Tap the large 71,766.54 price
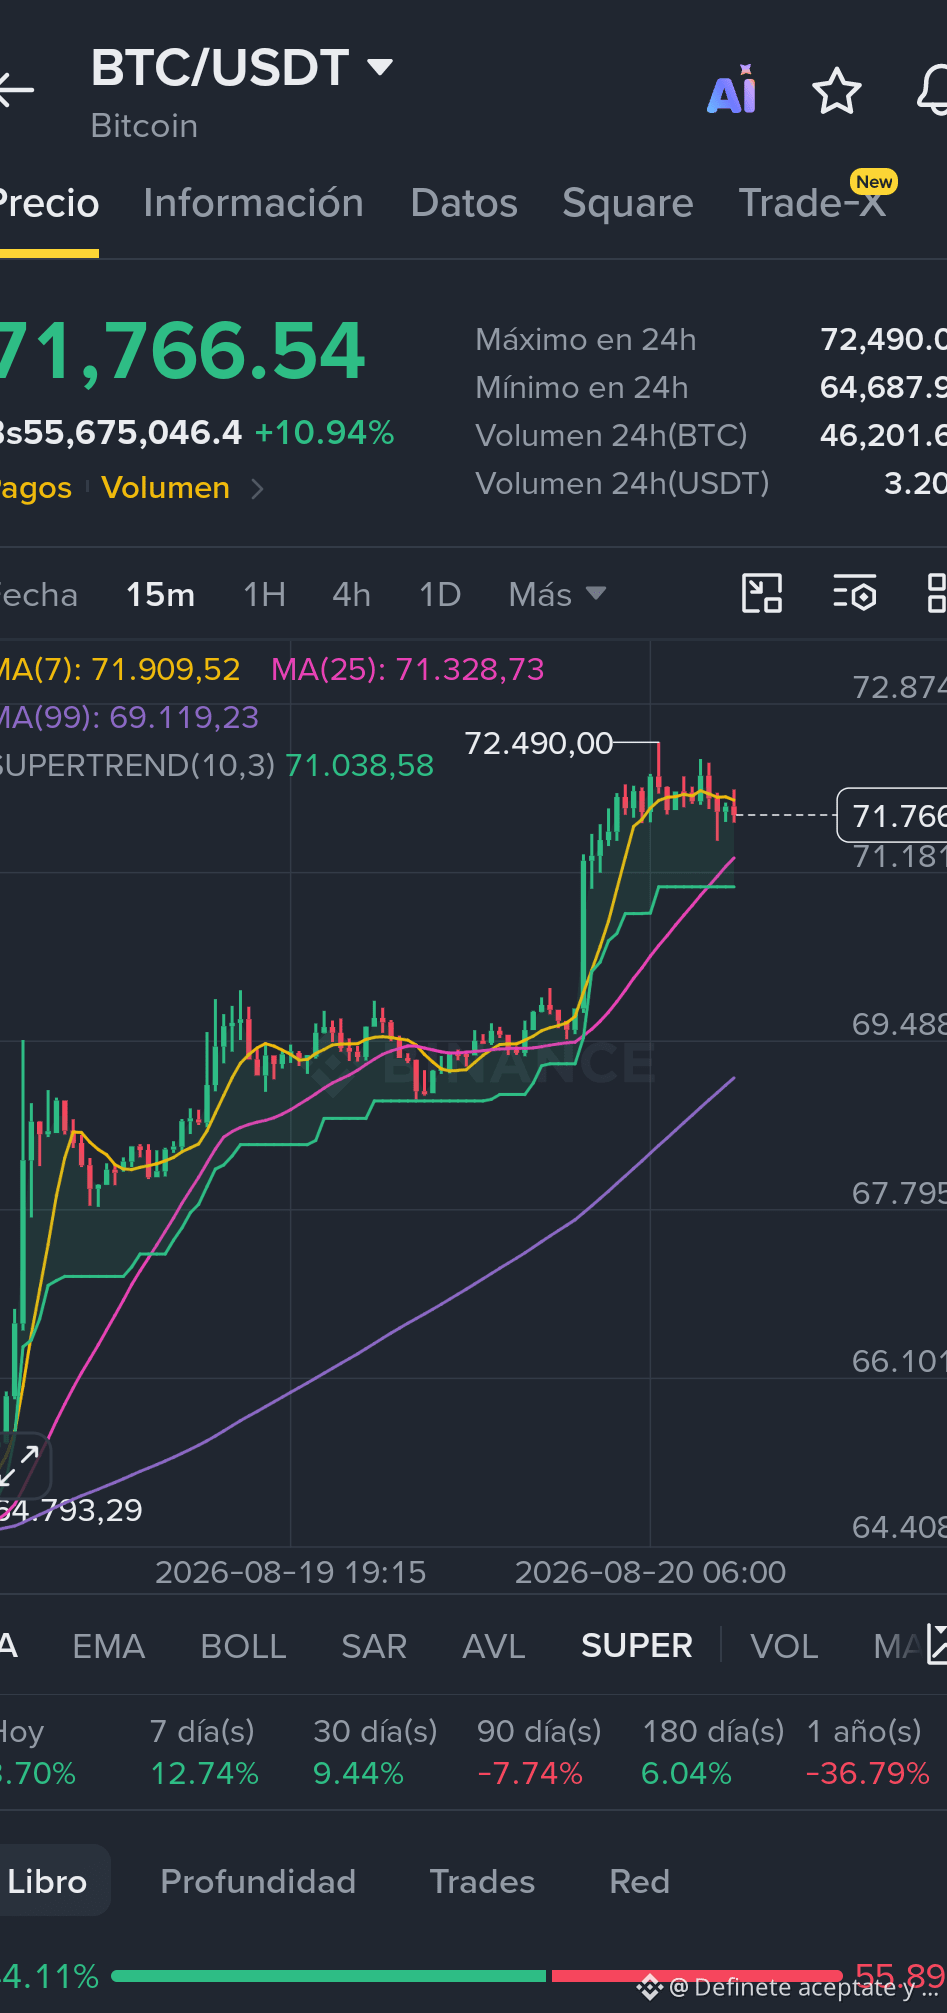947x2013 pixels. click(183, 351)
